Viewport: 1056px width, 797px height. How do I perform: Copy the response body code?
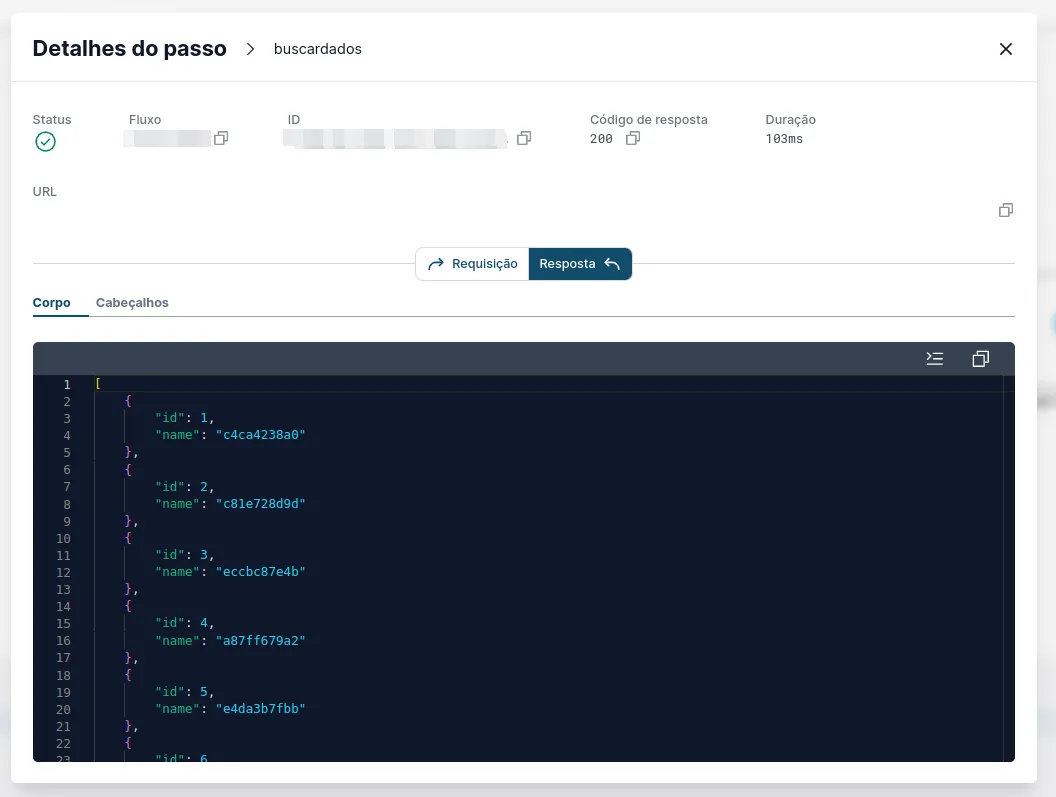pos(981,358)
